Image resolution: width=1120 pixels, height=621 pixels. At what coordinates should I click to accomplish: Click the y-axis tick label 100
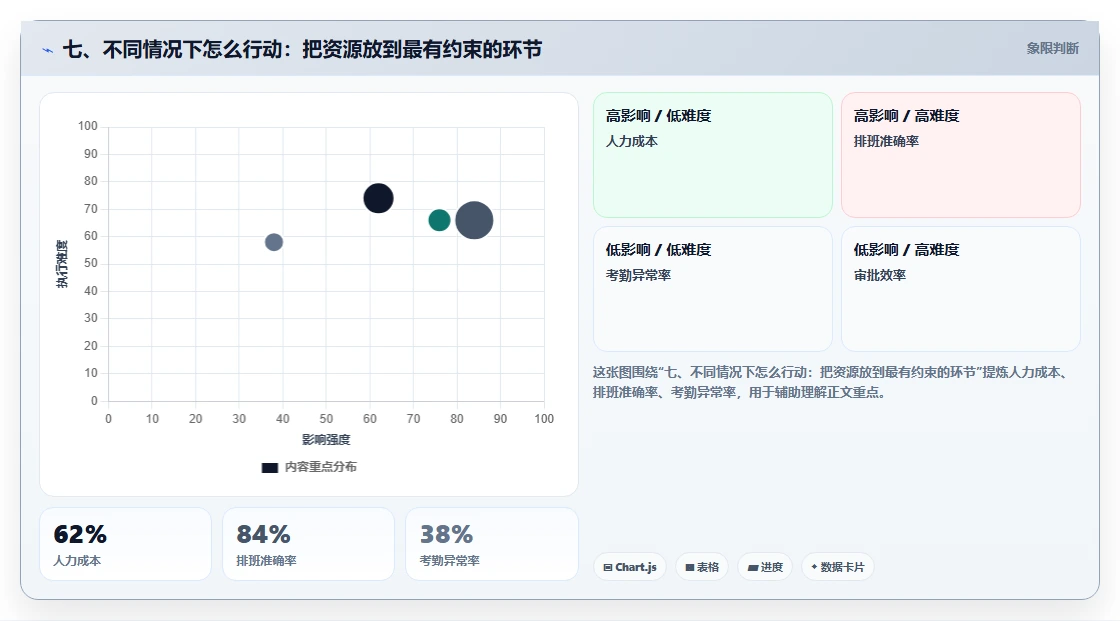(88, 126)
